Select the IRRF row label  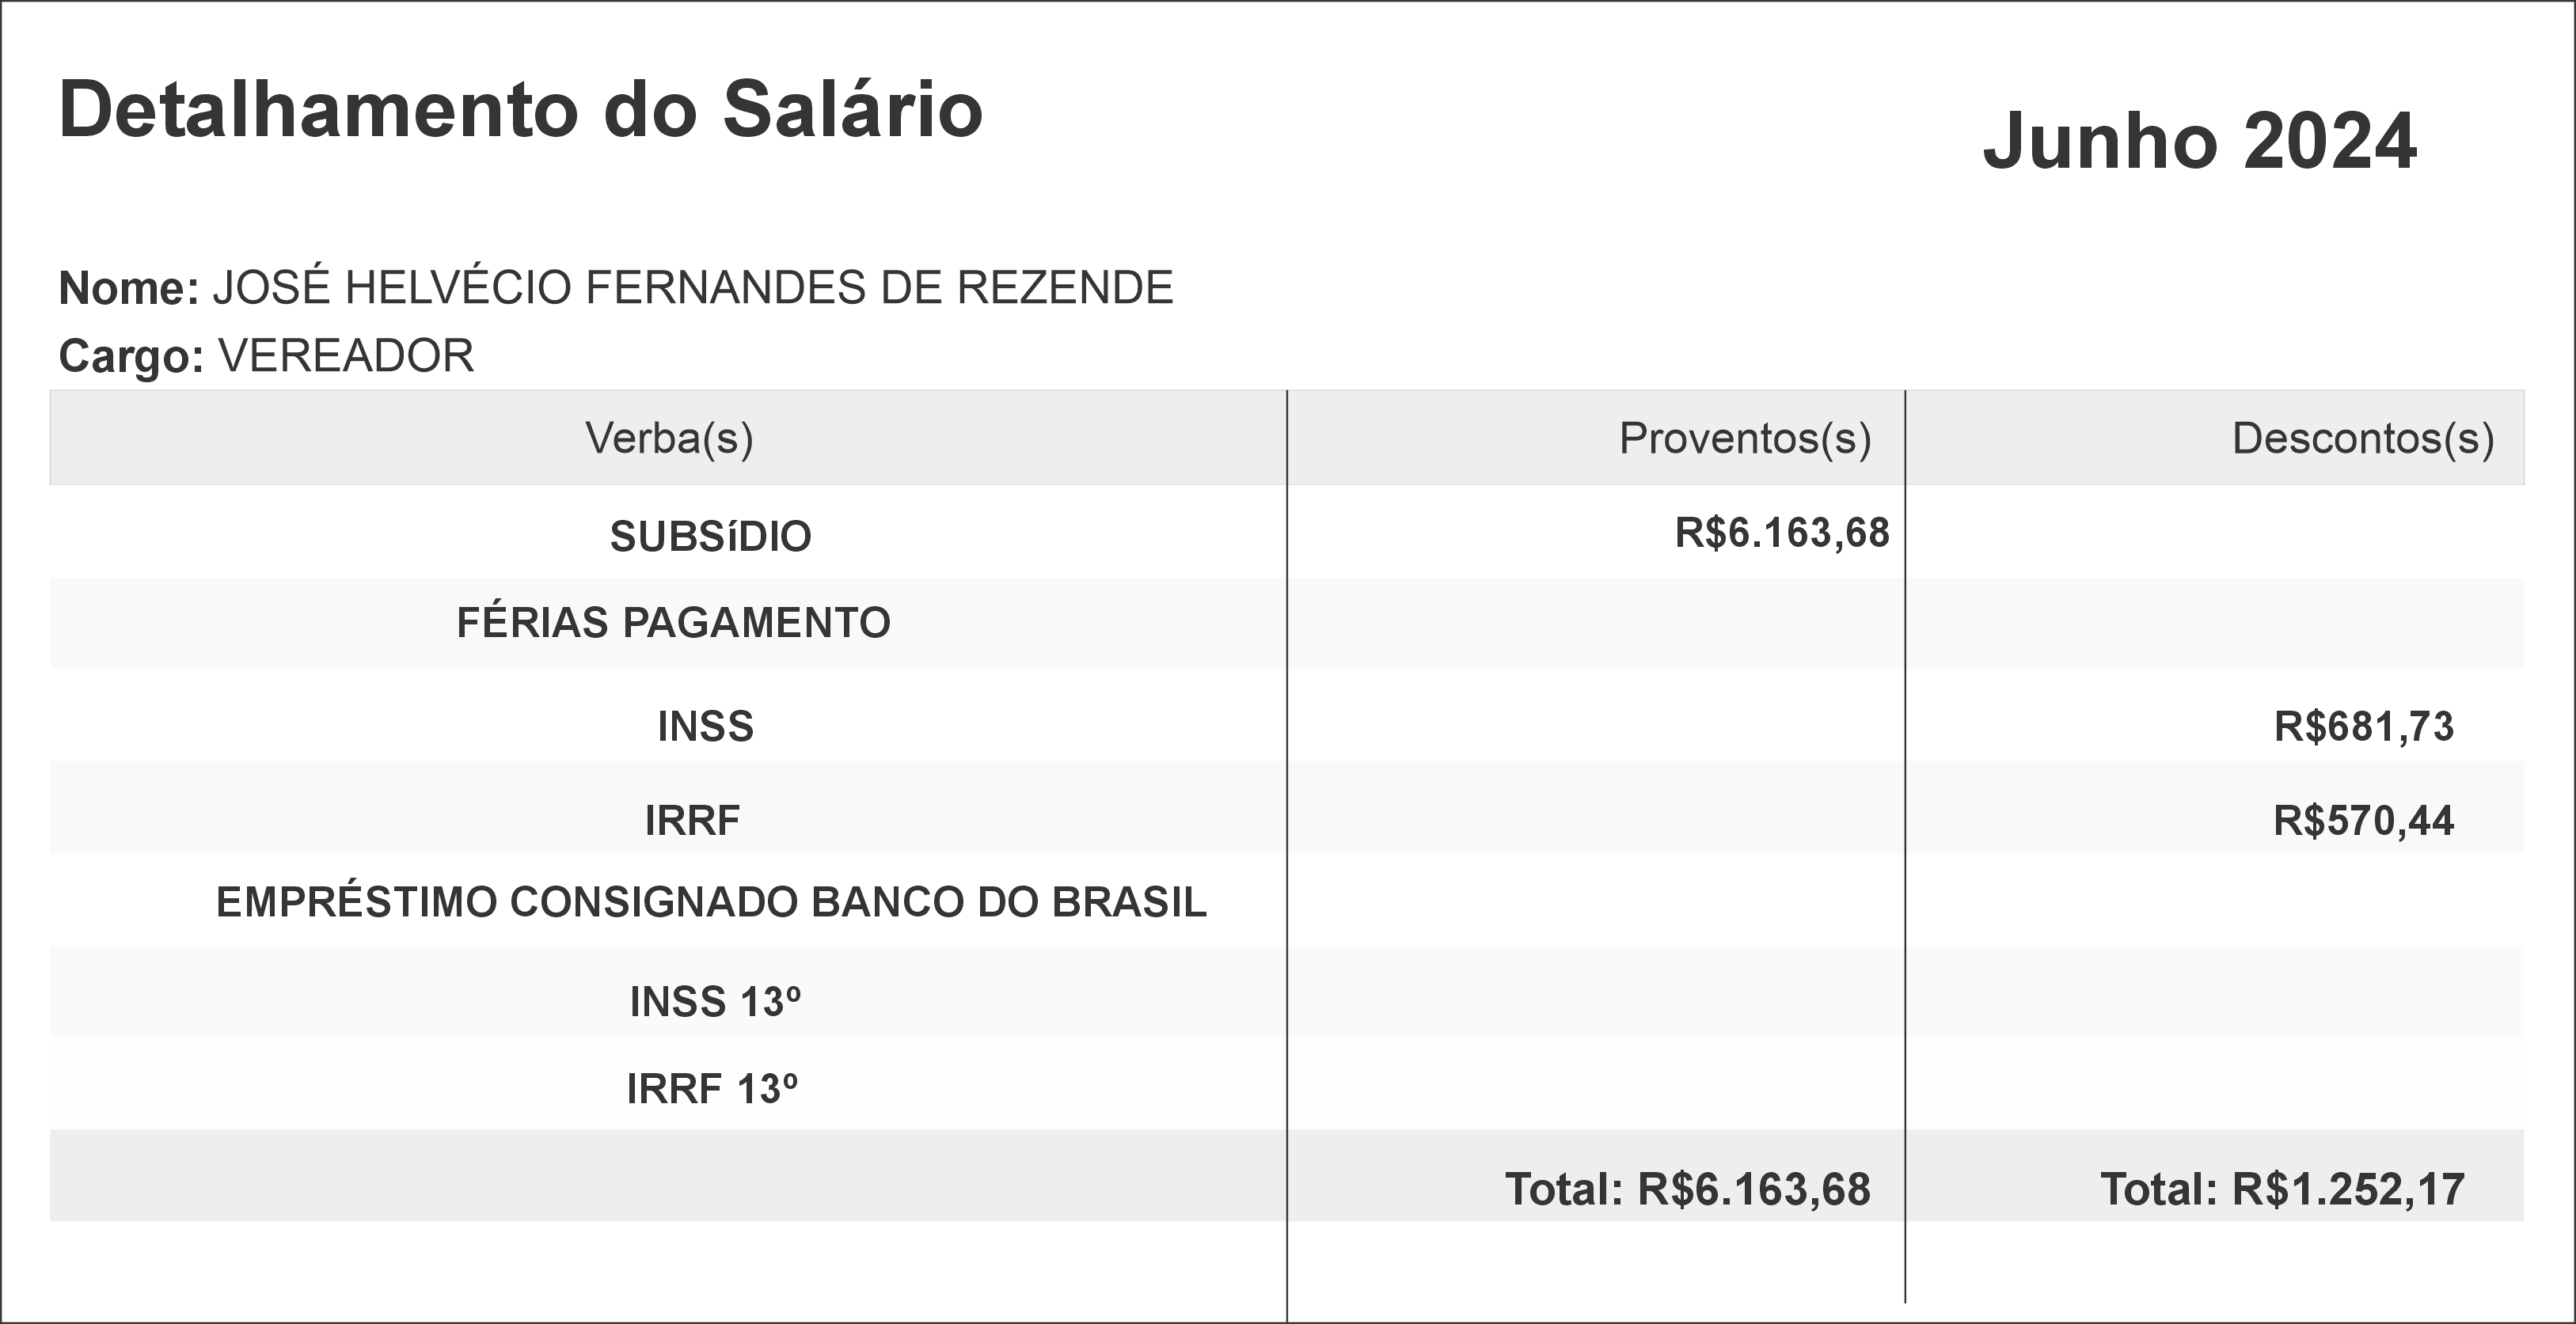point(692,821)
